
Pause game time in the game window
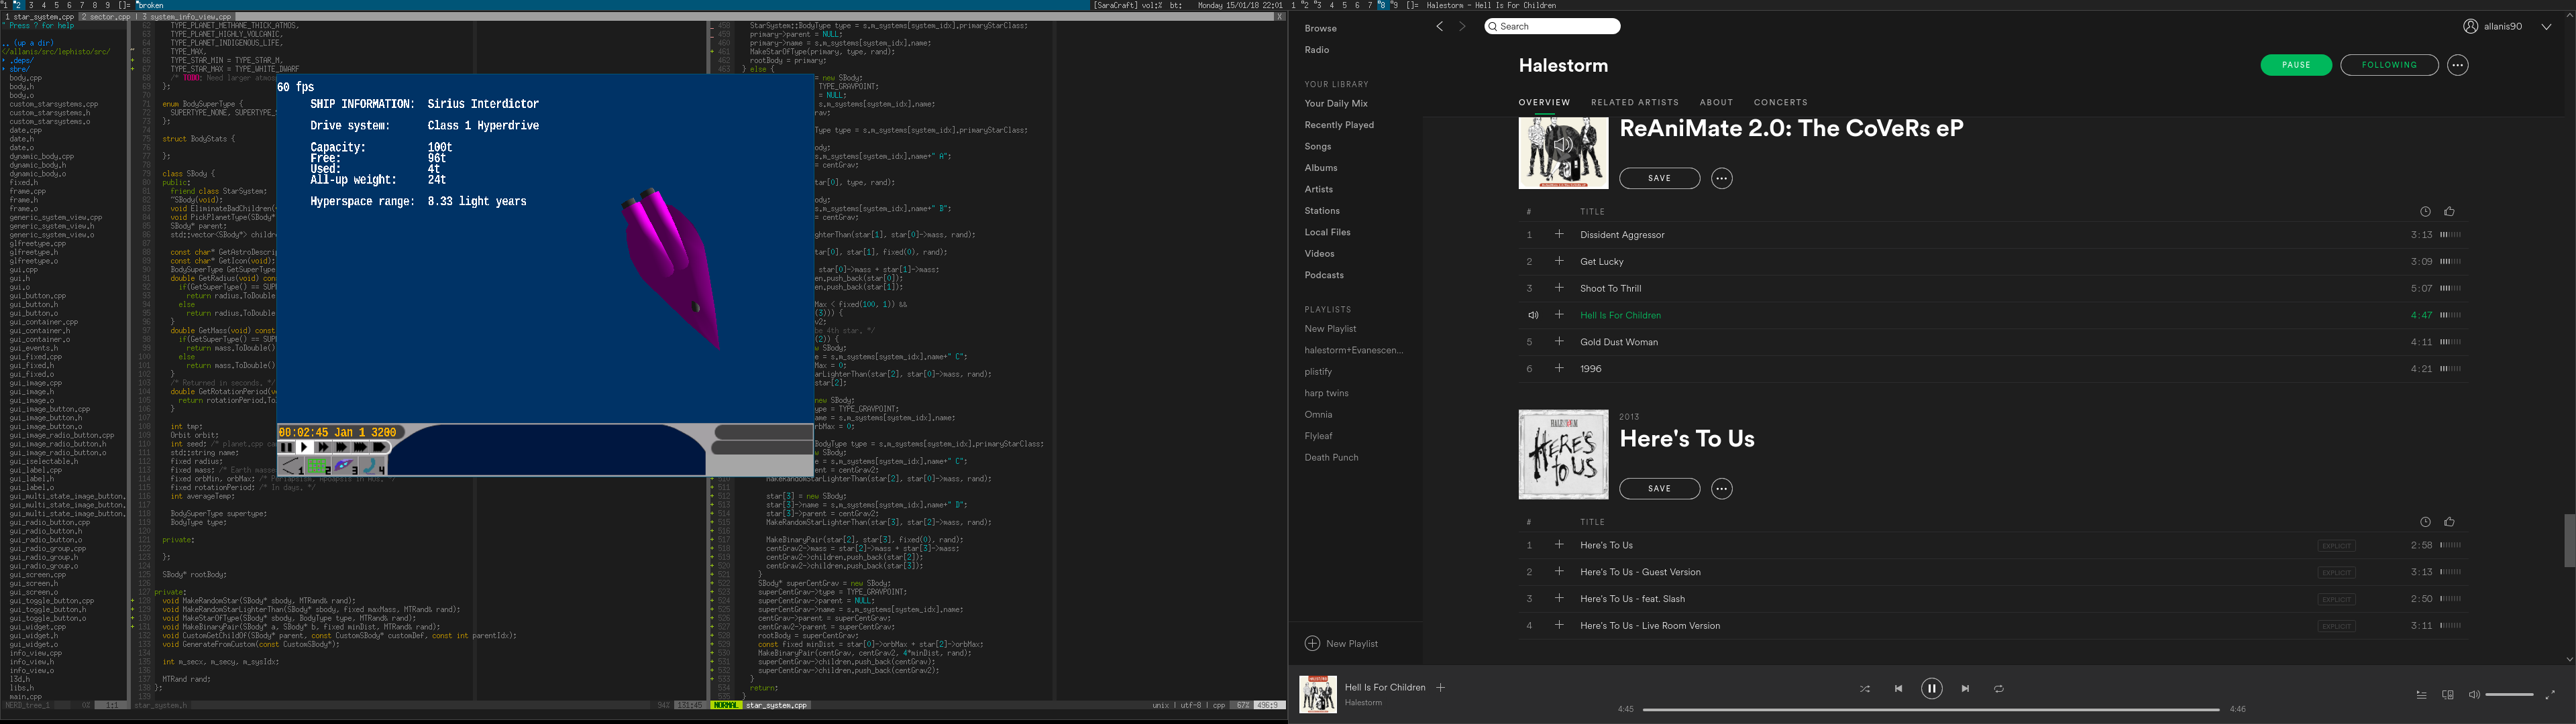pyautogui.click(x=287, y=447)
